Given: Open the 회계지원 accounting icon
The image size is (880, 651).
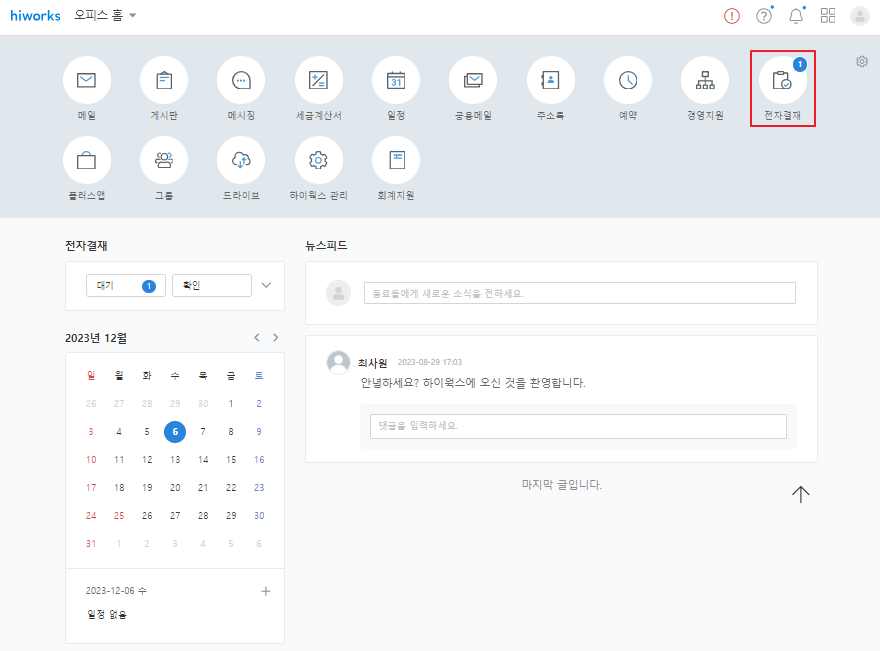Looking at the screenshot, I should point(396,161).
